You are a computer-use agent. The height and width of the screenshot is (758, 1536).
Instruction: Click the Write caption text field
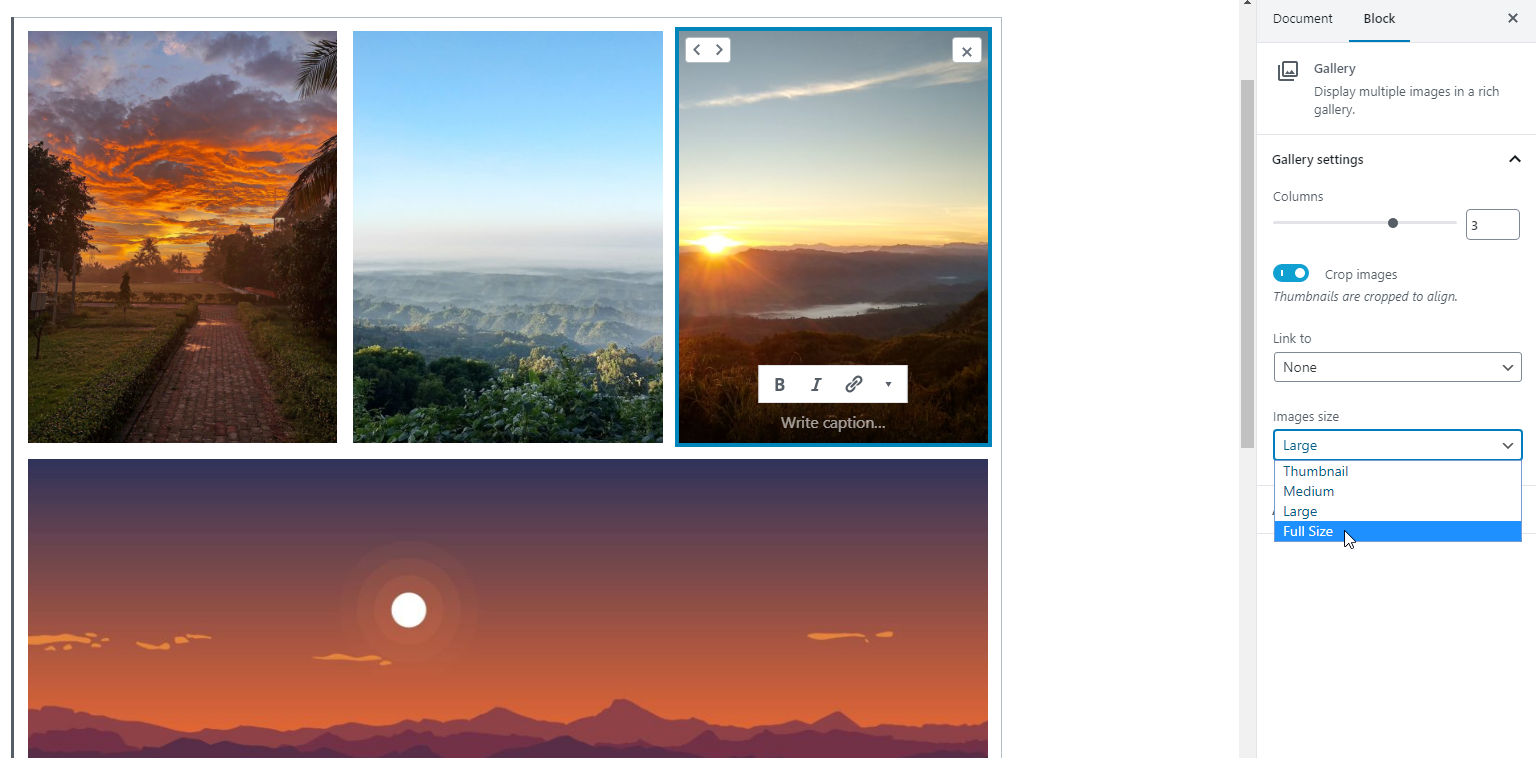pyautogui.click(x=833, y=423)
